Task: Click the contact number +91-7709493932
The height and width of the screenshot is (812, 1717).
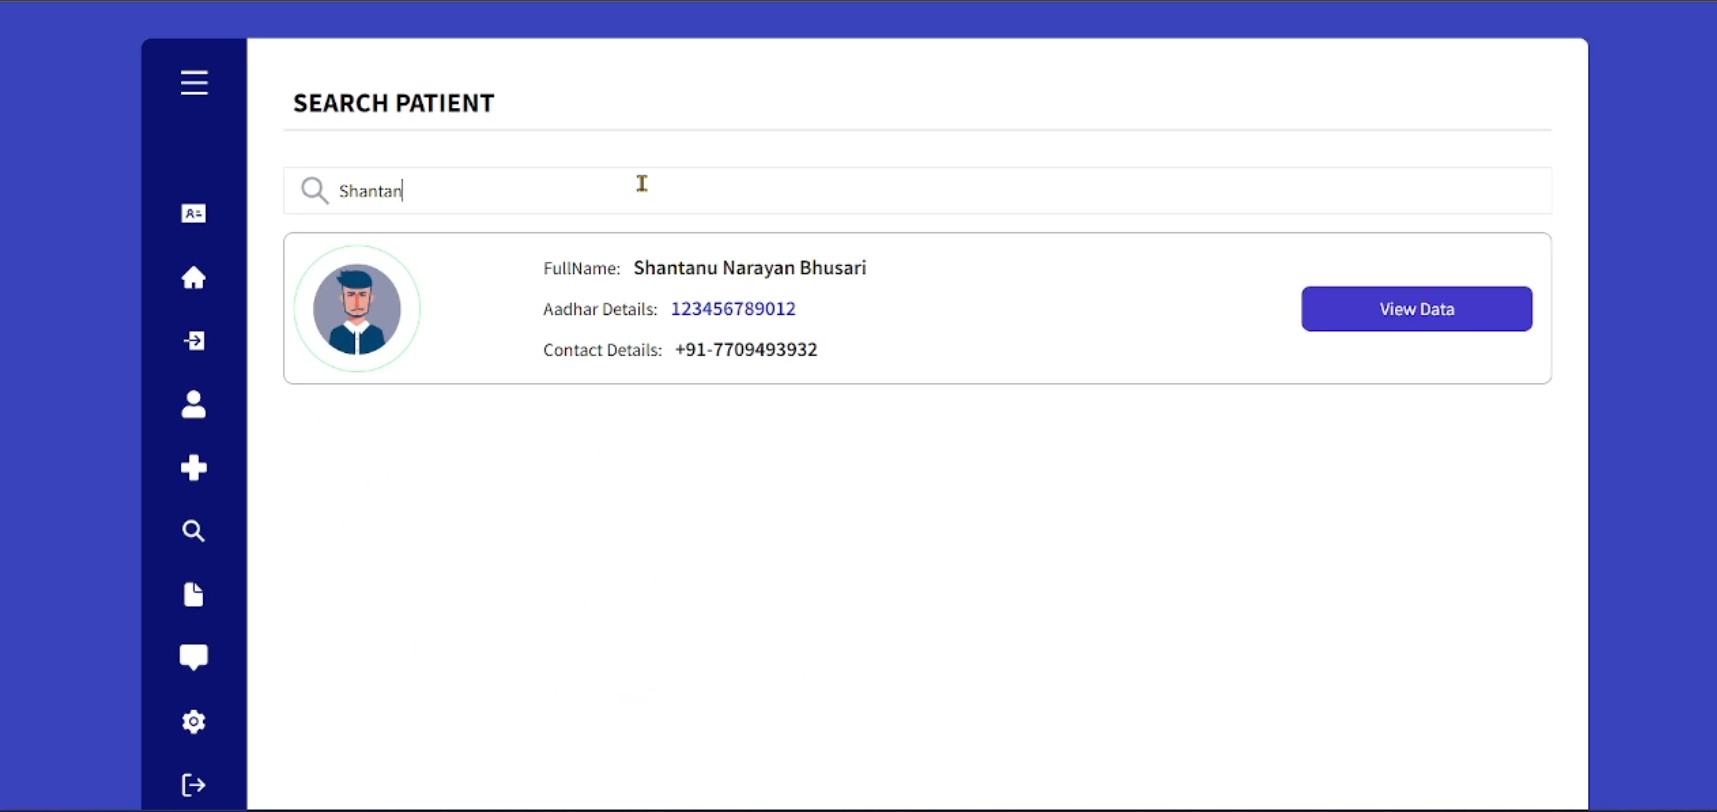Action: pyautogui.click(x=746, y=350)
